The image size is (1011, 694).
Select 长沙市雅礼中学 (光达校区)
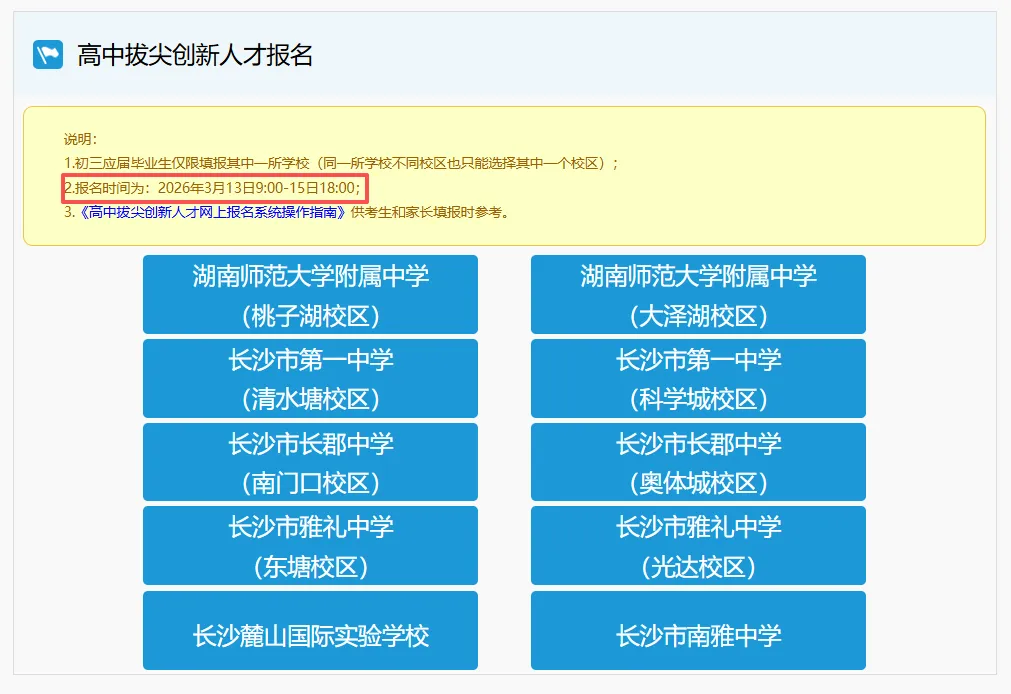(698, 546)
